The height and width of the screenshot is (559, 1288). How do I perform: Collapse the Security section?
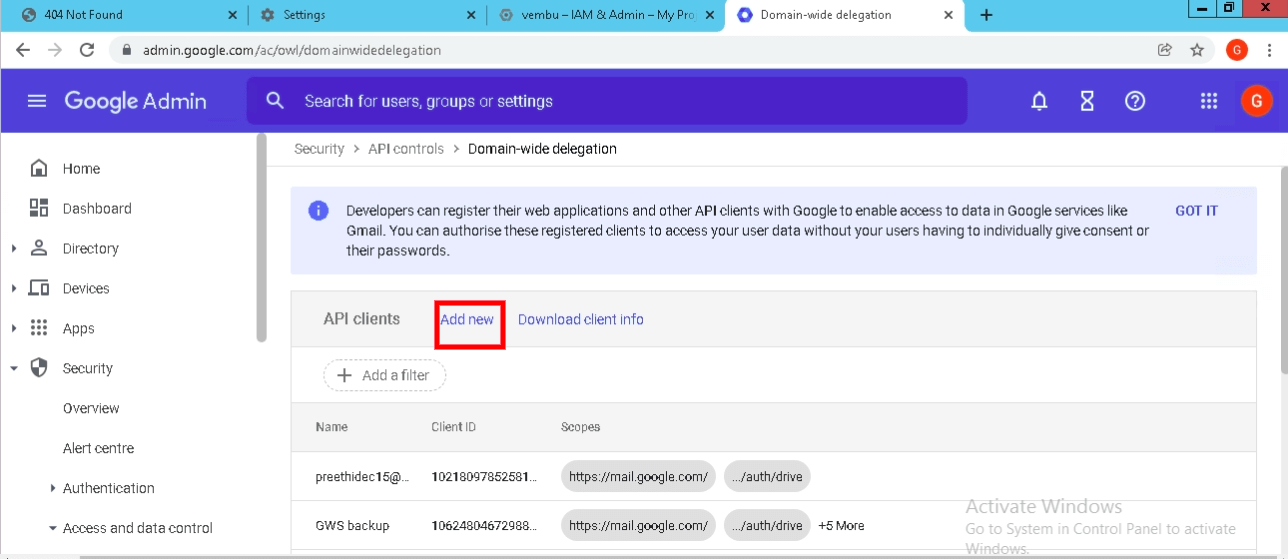[14, 368]
